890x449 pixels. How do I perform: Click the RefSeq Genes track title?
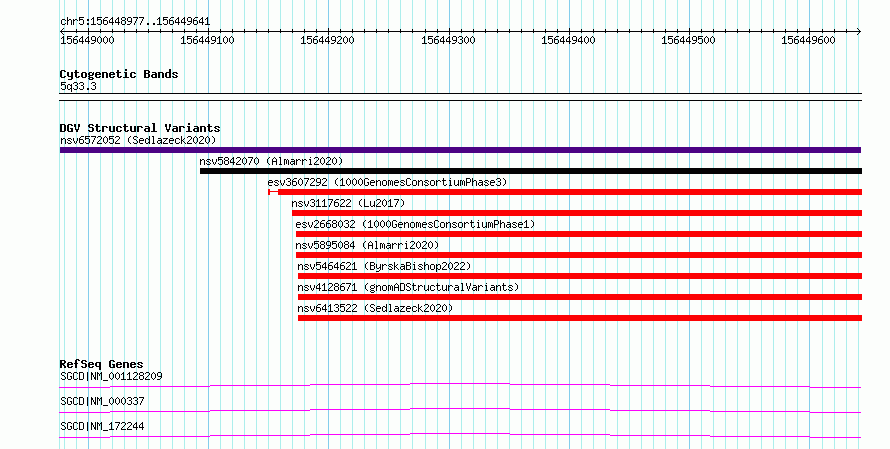pyautogui.click(x=101, y=364)
